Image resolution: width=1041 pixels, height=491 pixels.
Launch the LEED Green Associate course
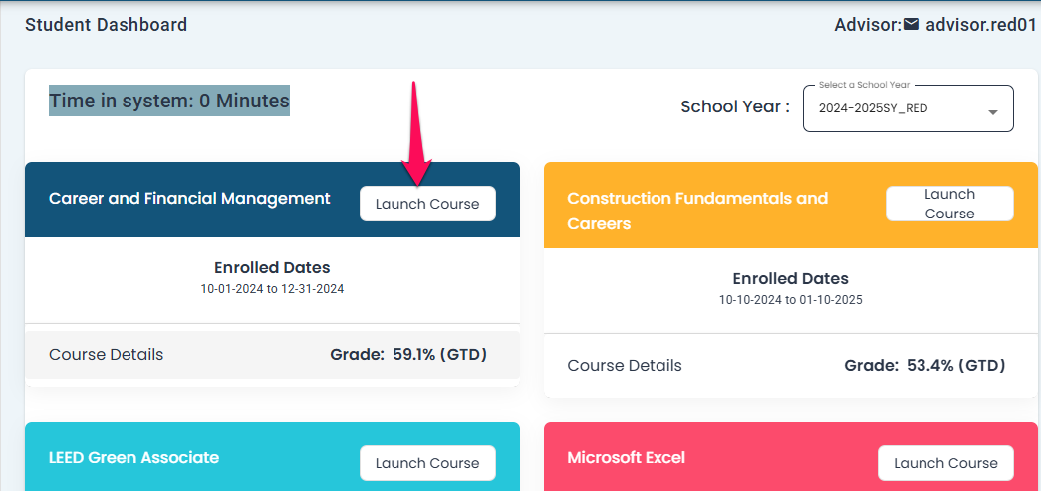[427, 463]
